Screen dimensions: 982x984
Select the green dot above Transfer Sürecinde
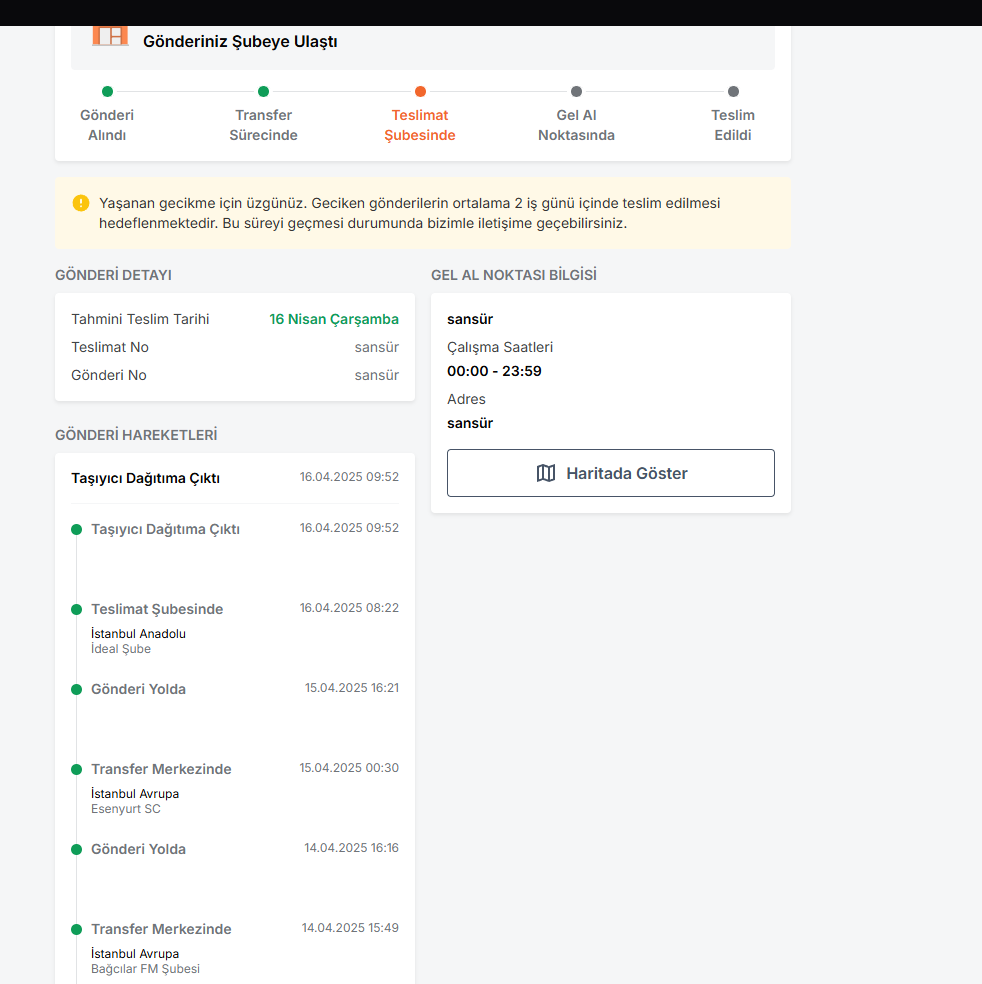pyautogui.click(x=263, y=92)
